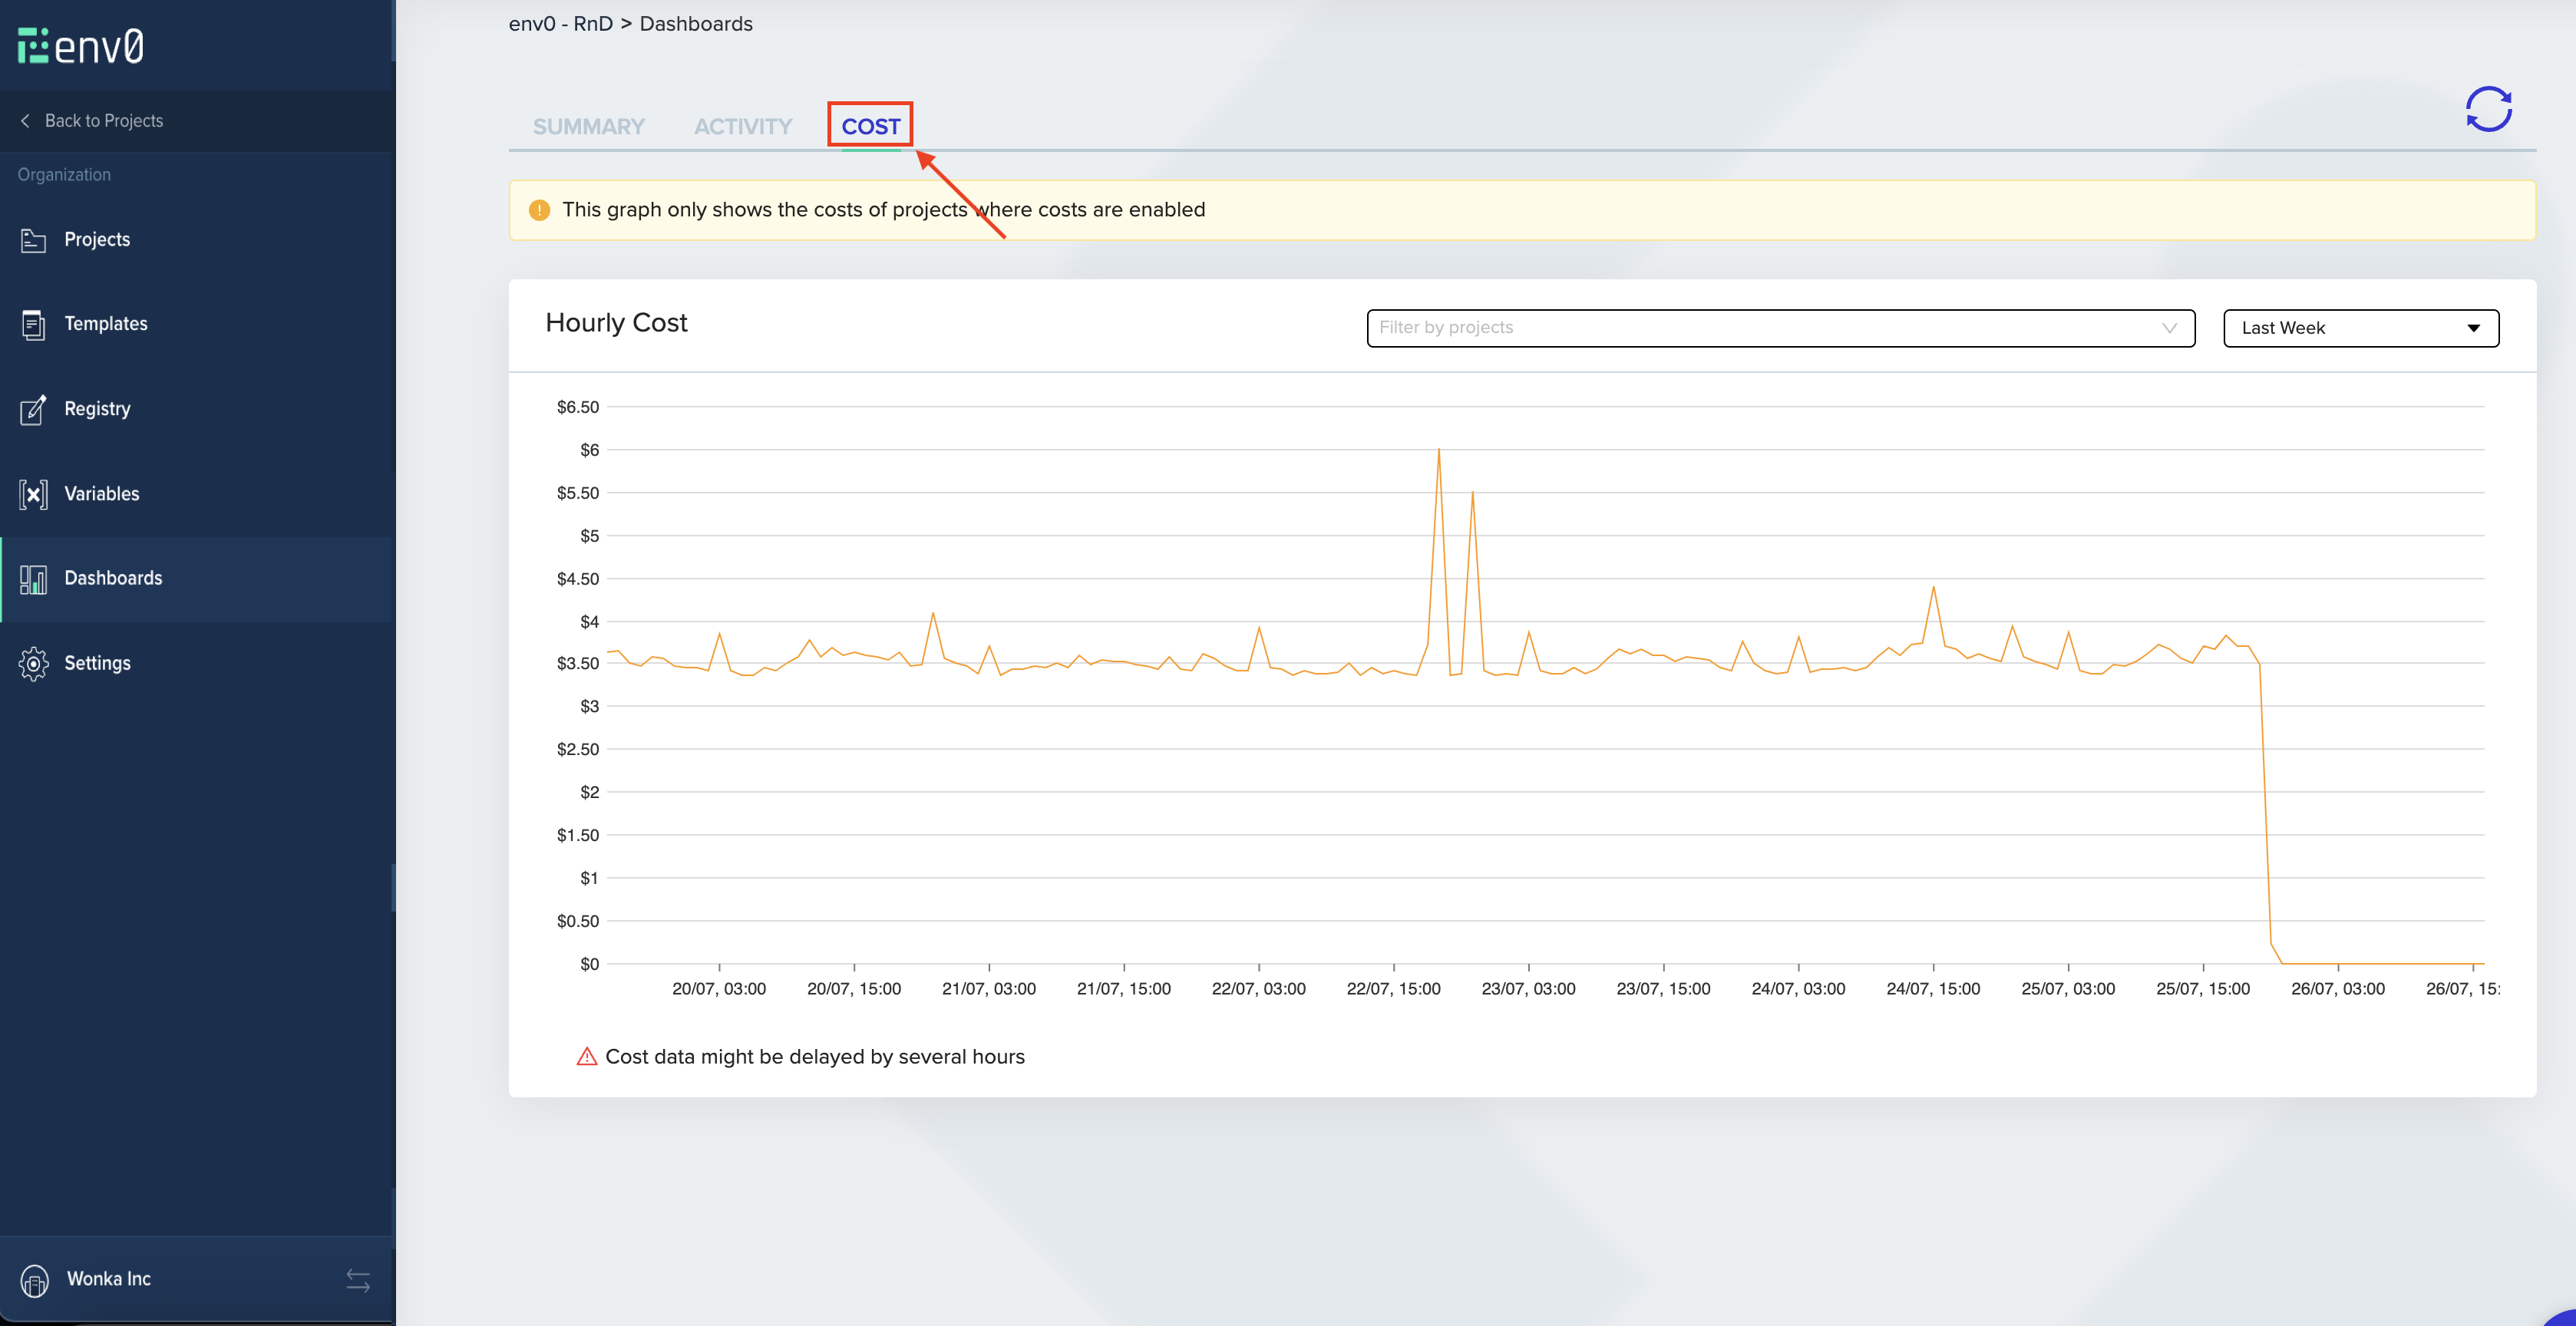Click the orange warning icon in banner
The width and height of the screenshot is (2576, 1326).
tap(539, 210)
